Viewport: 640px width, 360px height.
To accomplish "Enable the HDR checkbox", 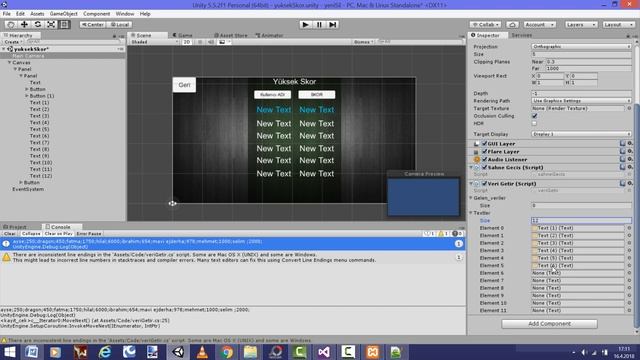I will coord(534,123).
